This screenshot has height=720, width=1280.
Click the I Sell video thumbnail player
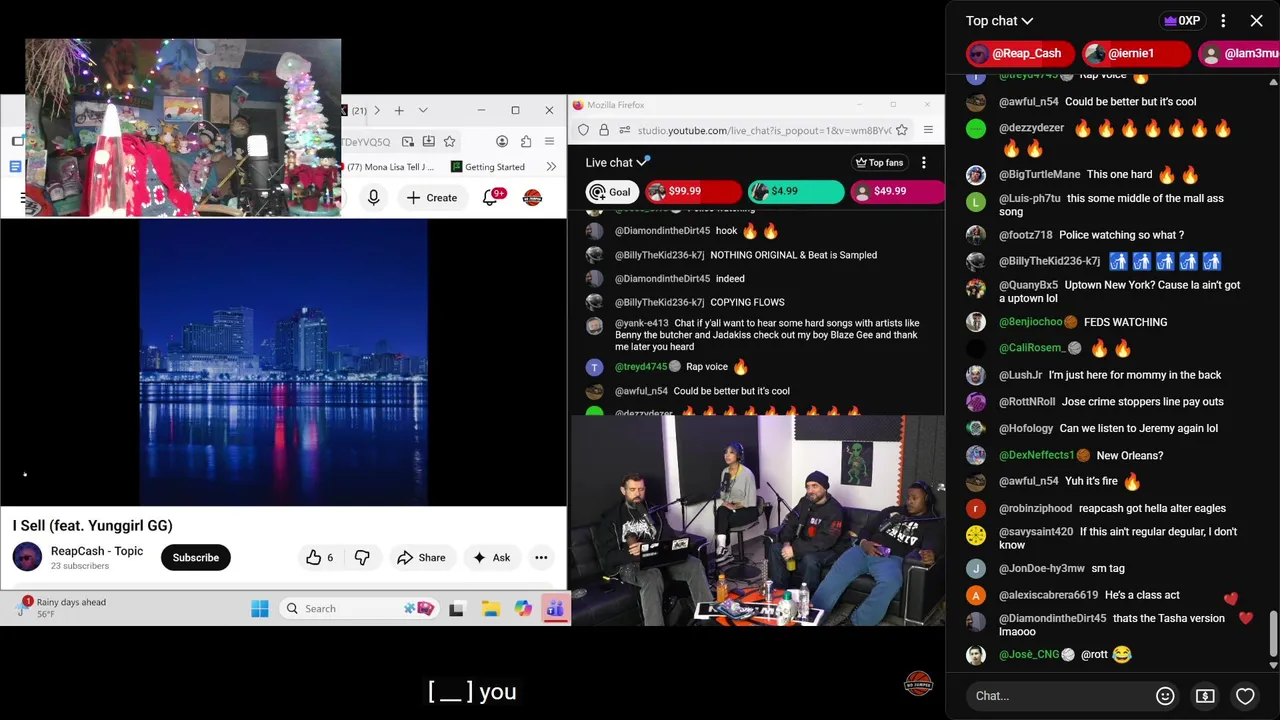tap(283, 363)
